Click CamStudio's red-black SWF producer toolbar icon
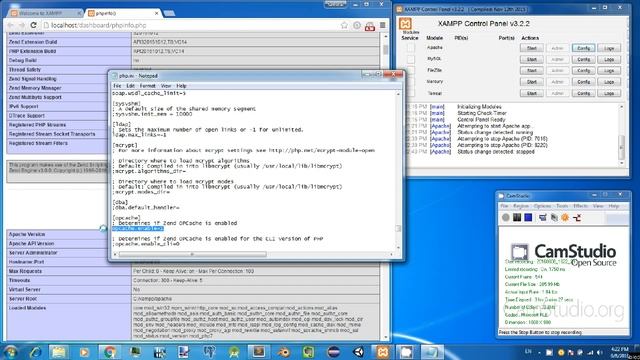The image size is (640, 360). 577,218
